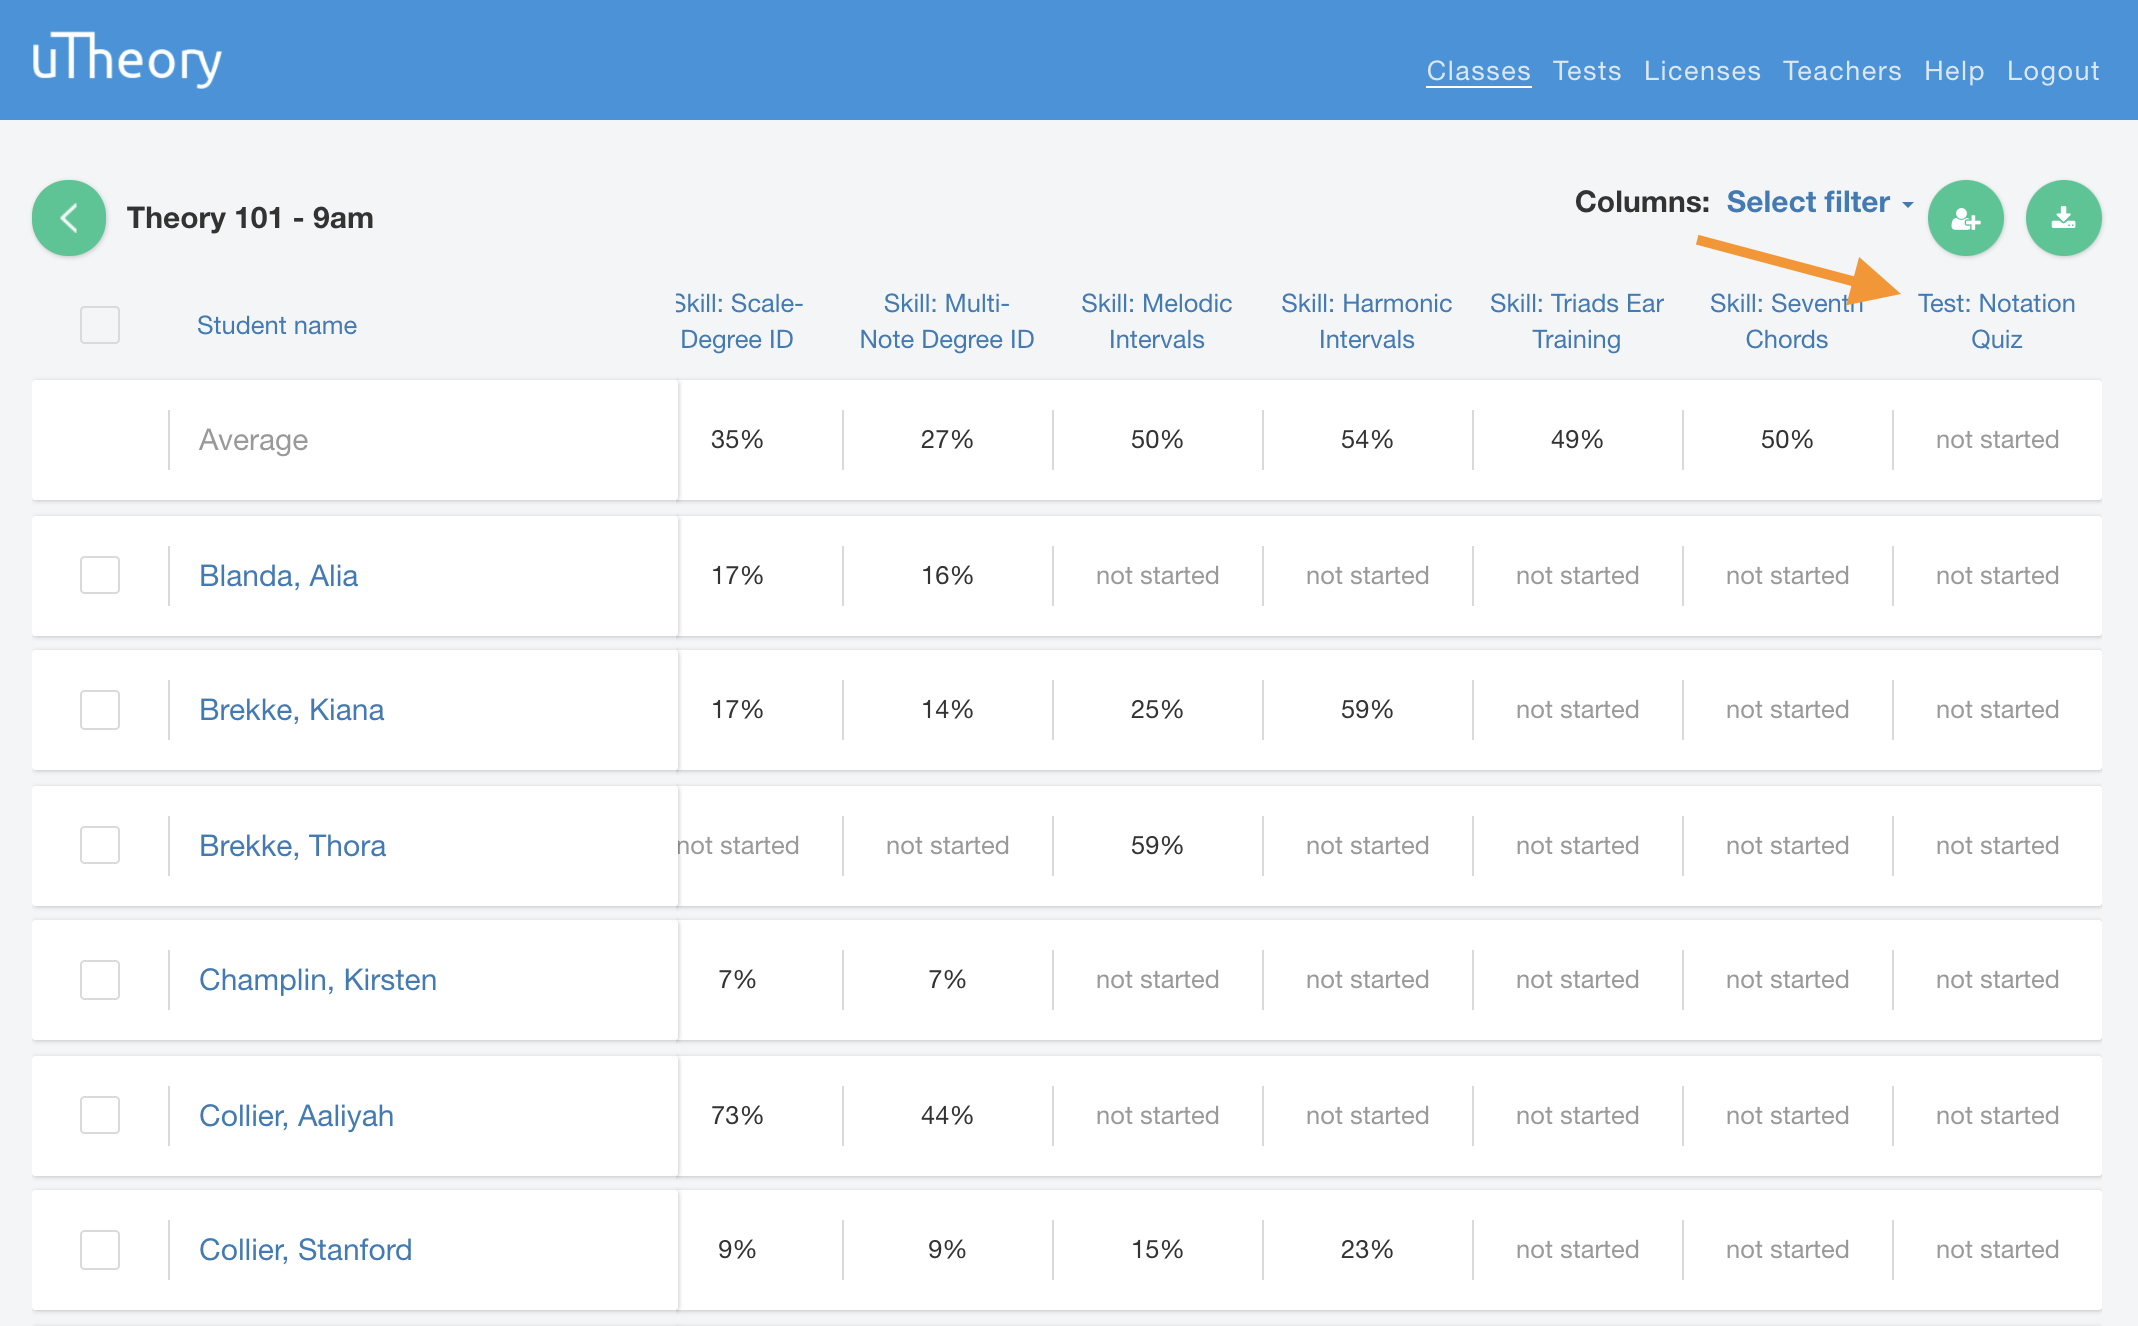The image size is (2138, 1326).
Task: Open the uTheory logo home link
Action: click(126, 59)
